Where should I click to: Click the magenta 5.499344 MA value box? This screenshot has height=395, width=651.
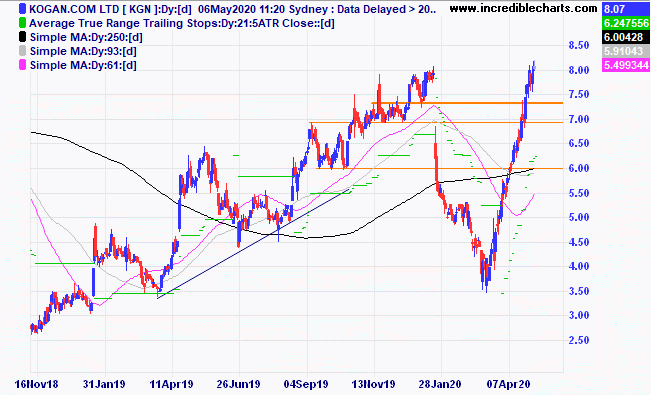(x=626, y=65)
